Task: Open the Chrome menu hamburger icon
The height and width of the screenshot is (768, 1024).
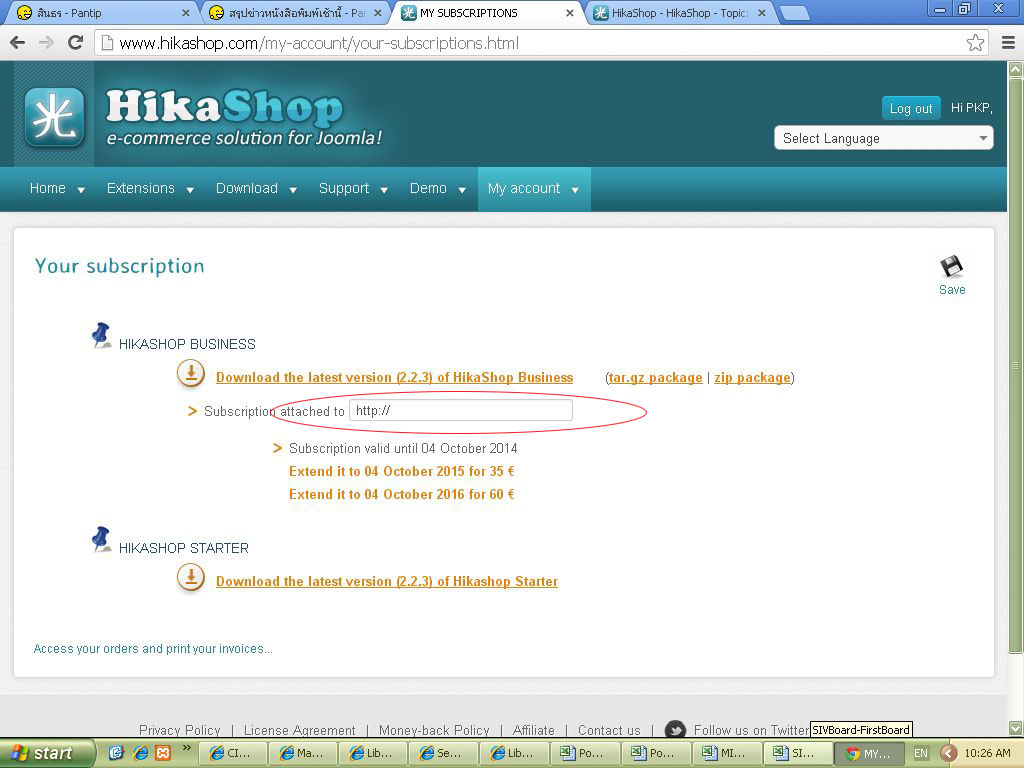Action: point(1008,43)
